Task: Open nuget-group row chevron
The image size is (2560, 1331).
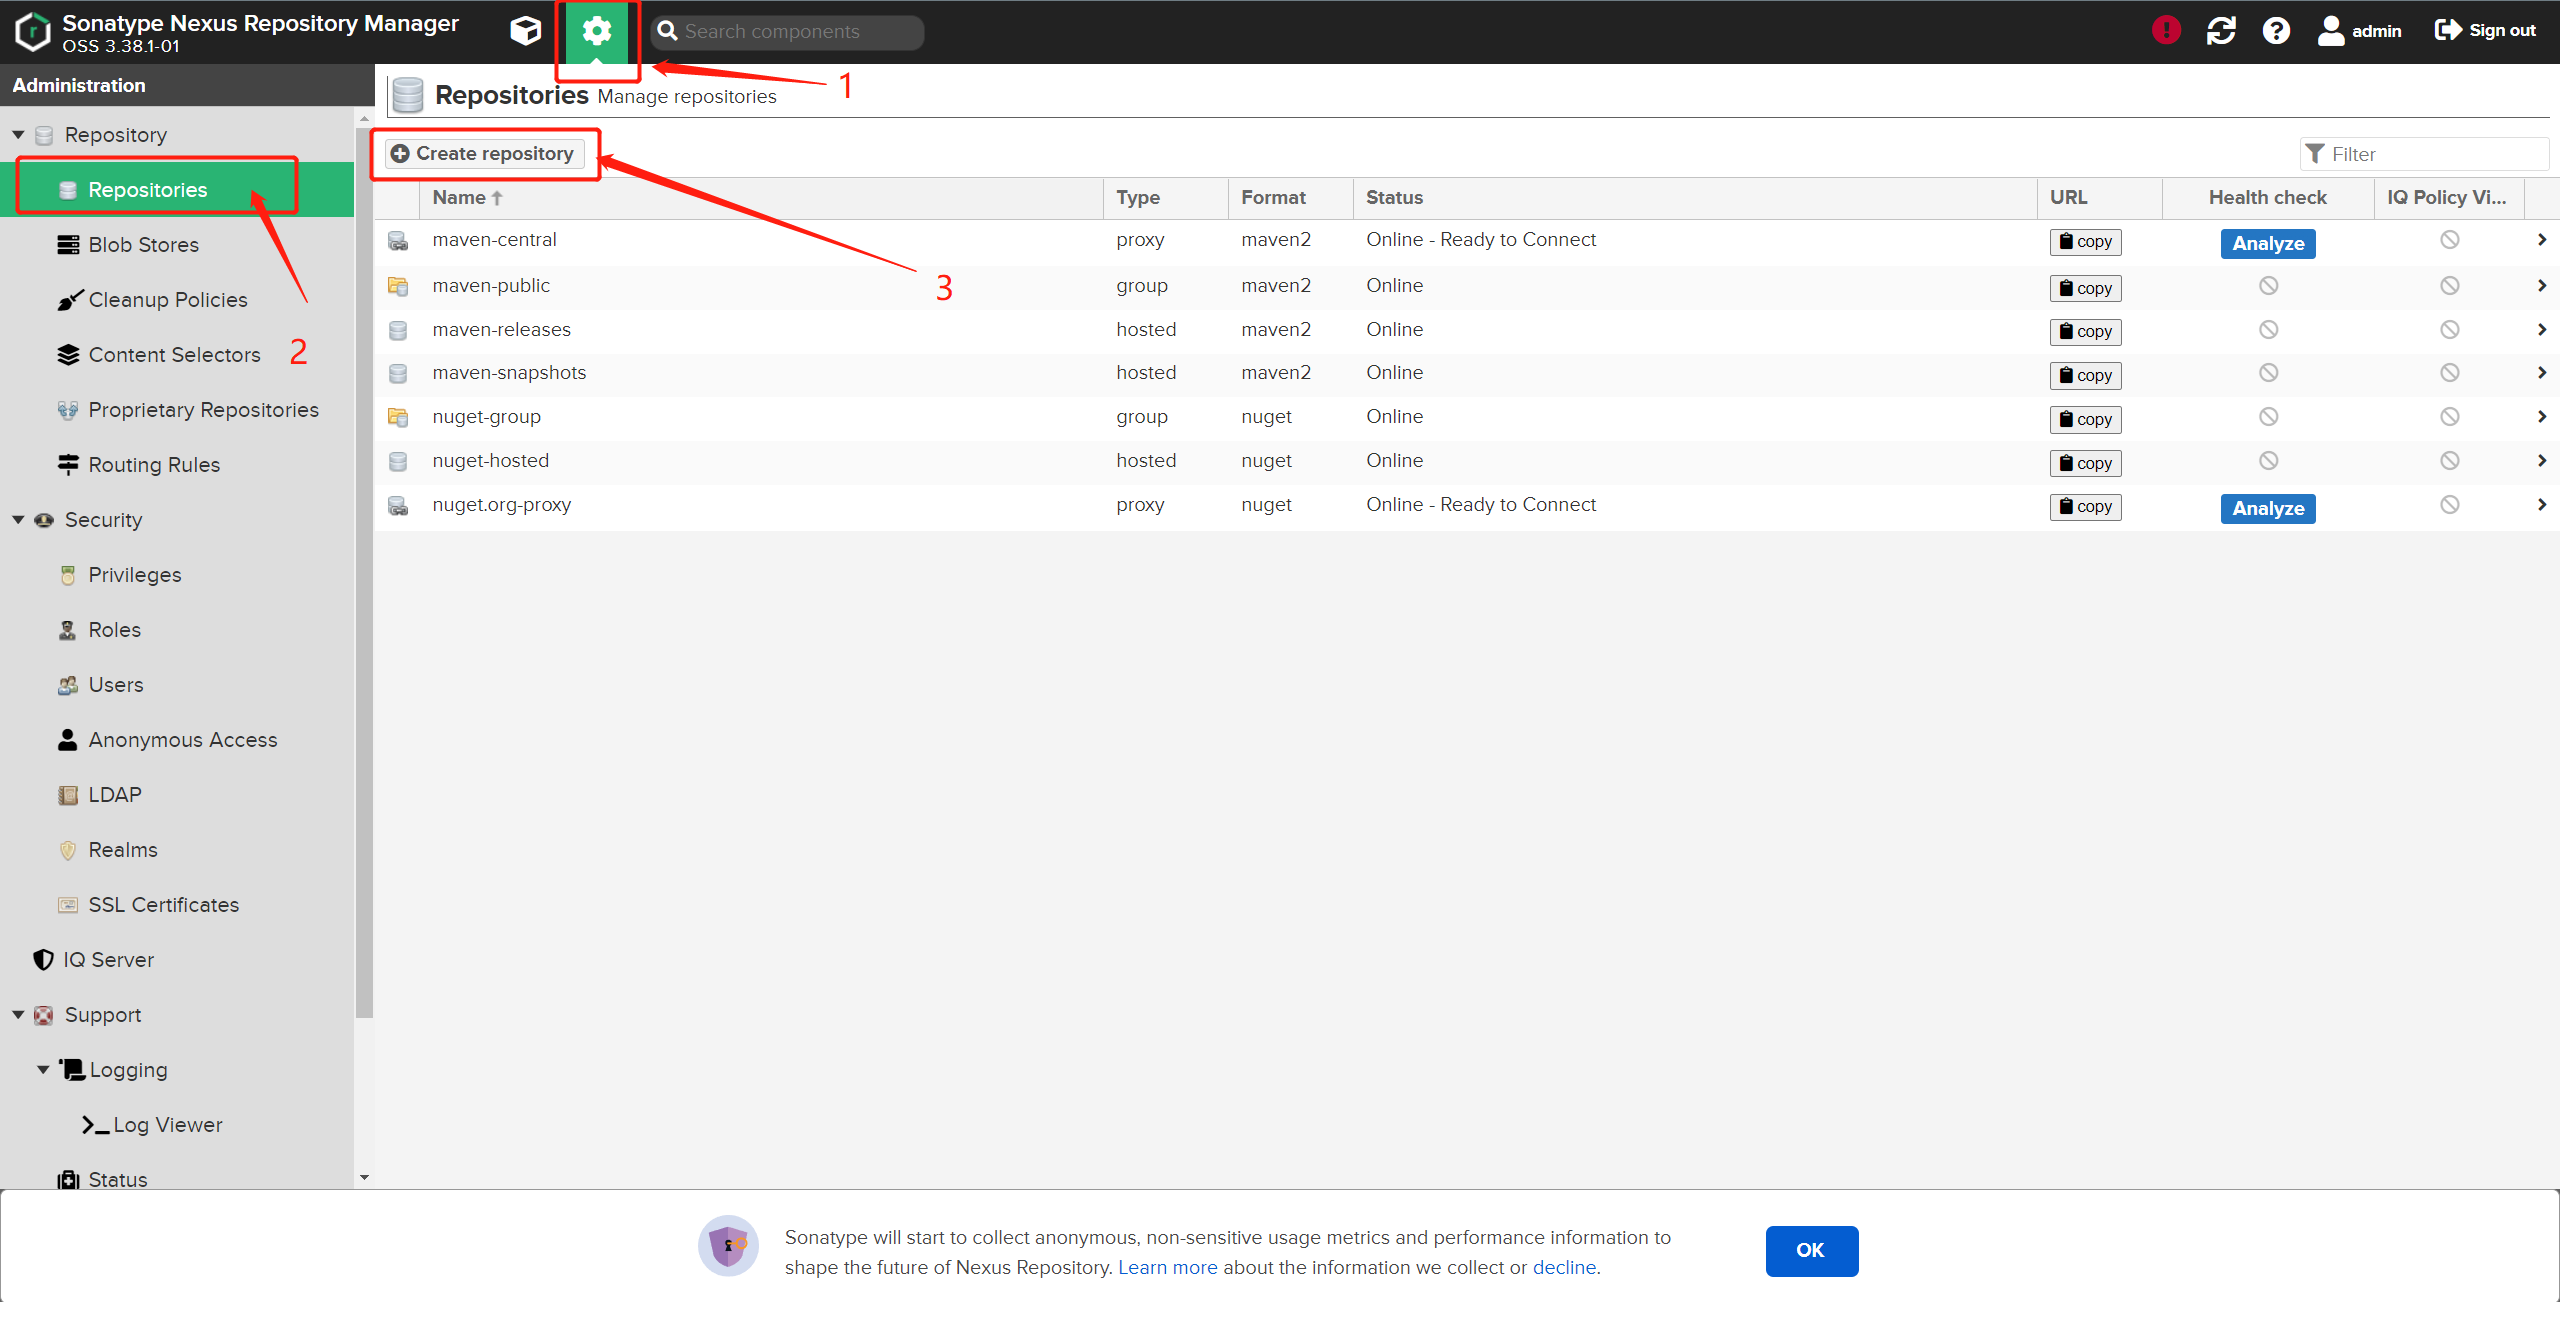Action: 2541,417
